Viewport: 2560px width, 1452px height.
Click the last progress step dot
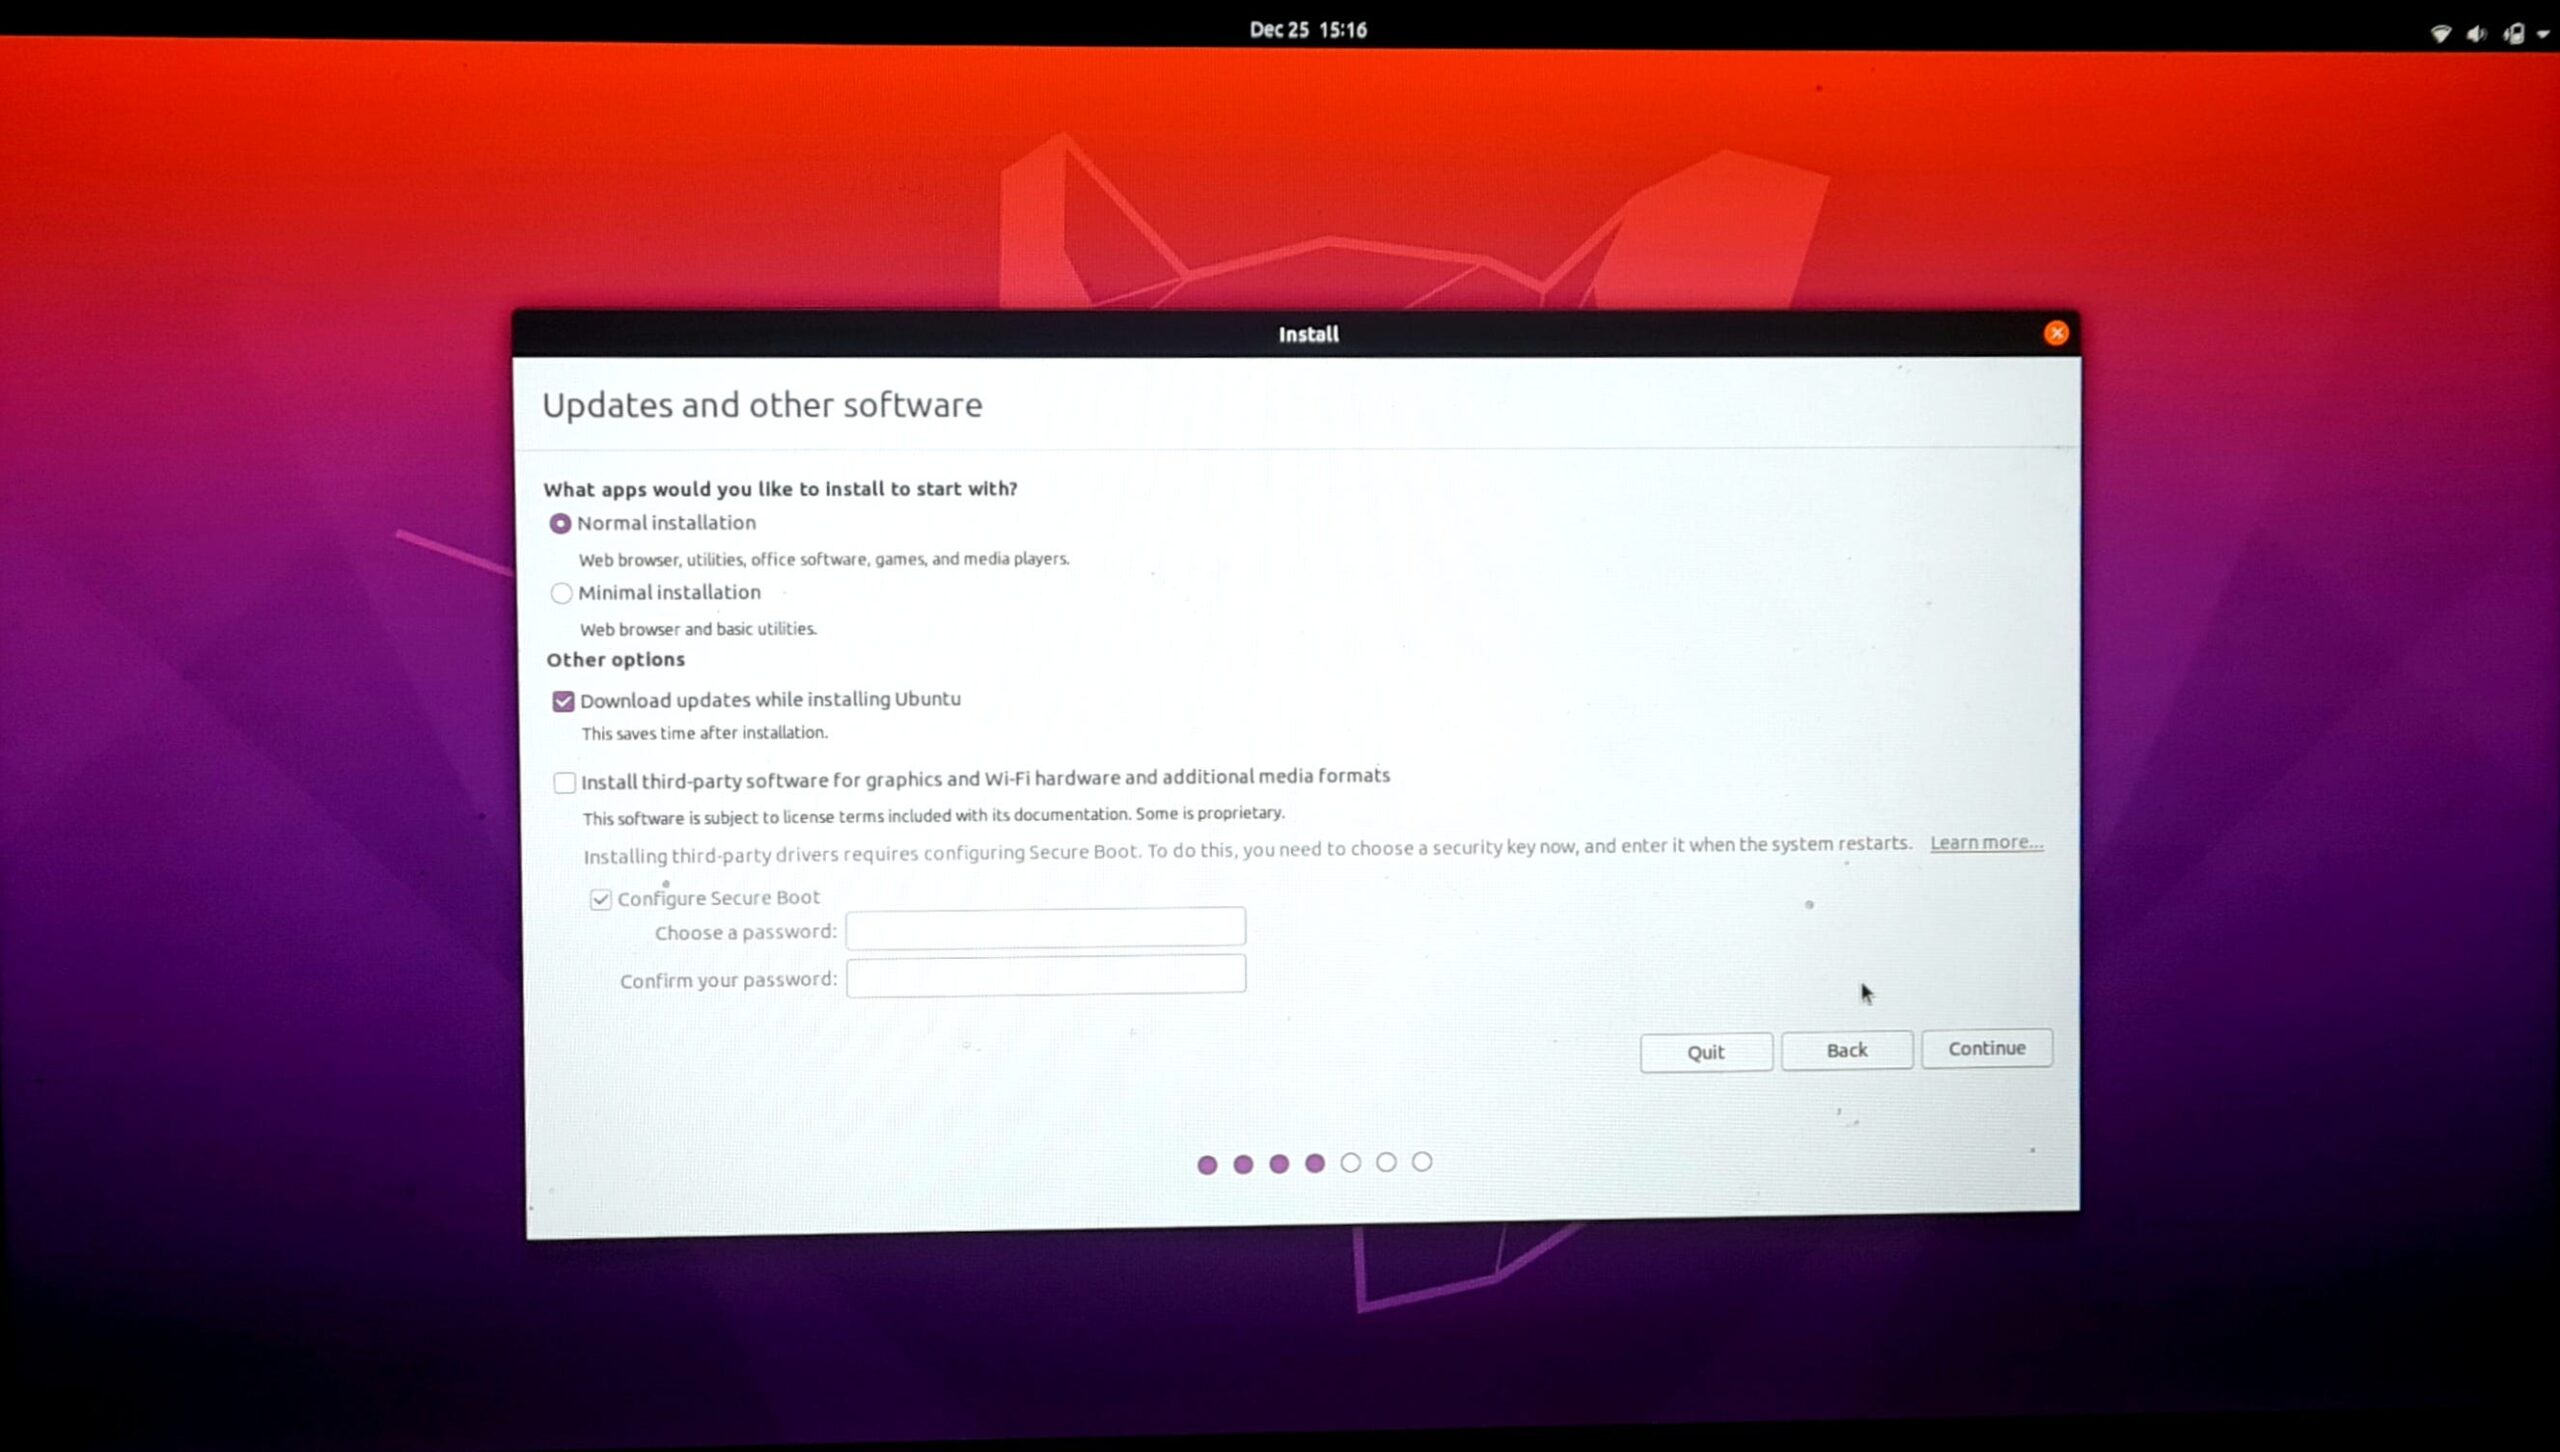[1421, 1162]
